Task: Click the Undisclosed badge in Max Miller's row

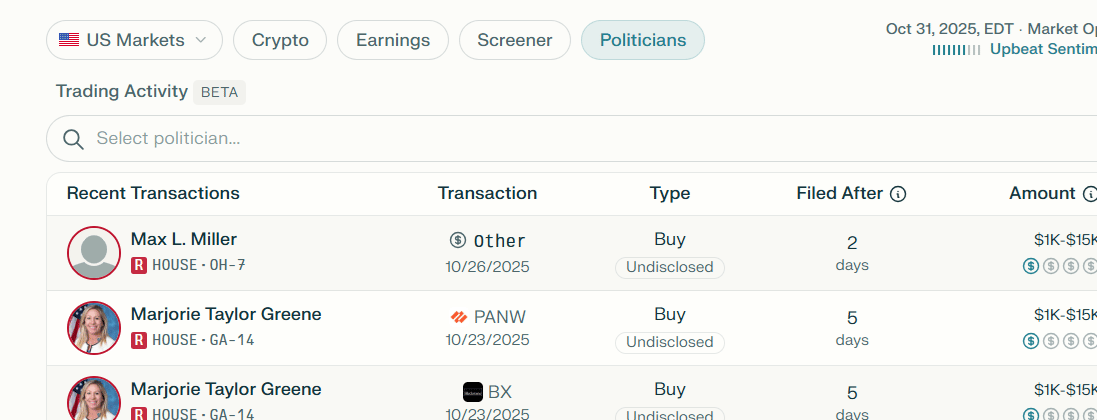Action: click(x=669, y=267)
